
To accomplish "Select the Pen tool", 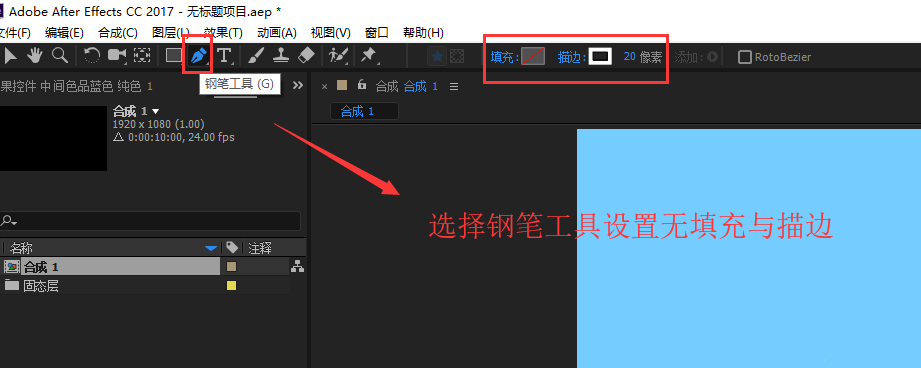I will (x=199, y=56).
